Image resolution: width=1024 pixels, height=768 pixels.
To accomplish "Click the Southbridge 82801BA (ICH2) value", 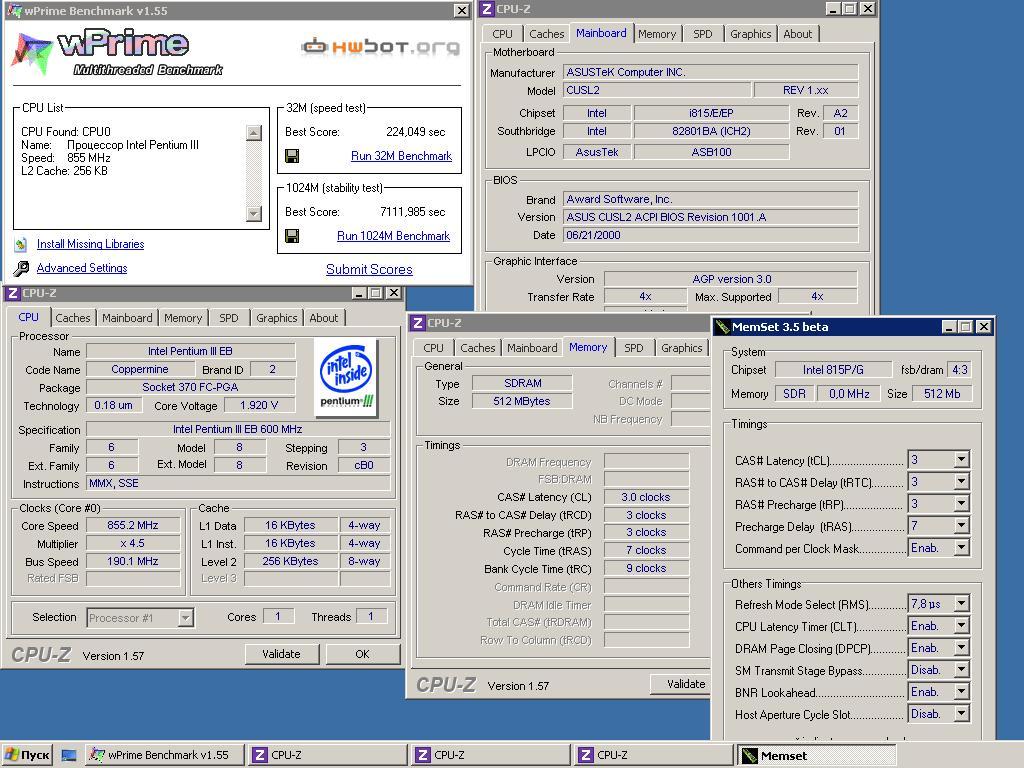I will (711, 131).
